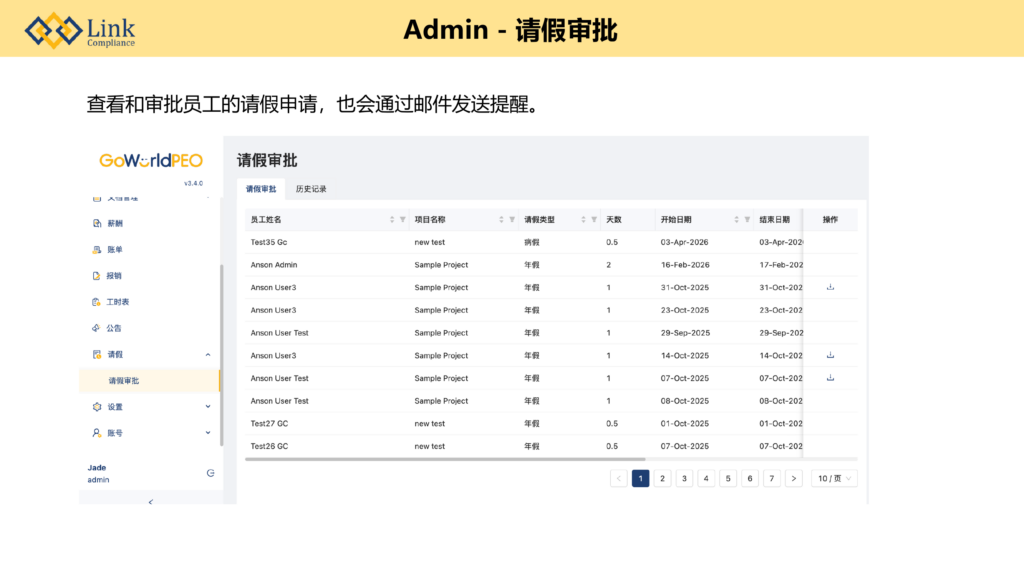Open the 公告 announcements sidebar item
Image resolution: width=1024 pixels, height=576 pixels.
click(x=115, y=328)
